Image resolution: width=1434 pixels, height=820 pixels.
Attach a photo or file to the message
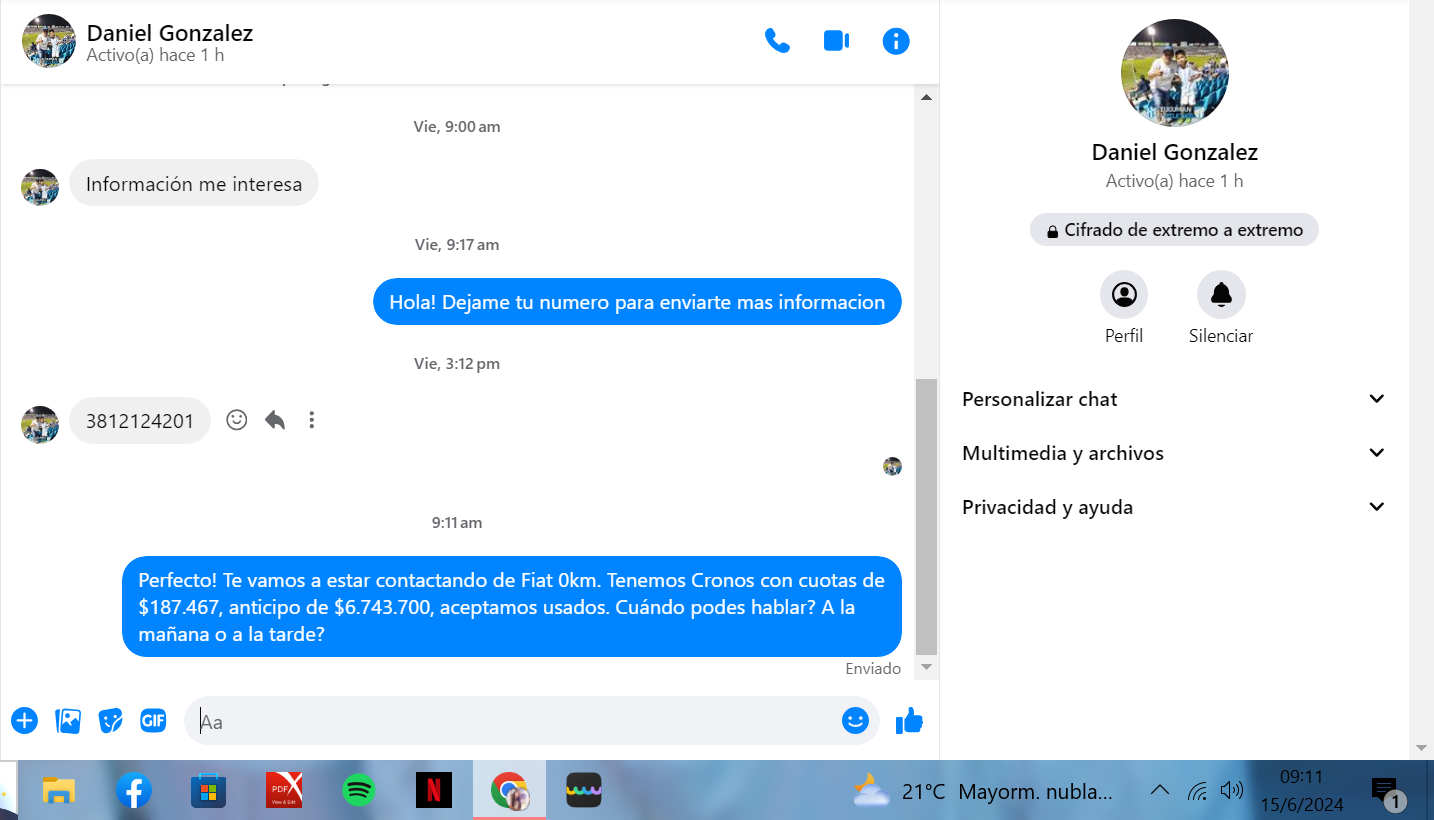68,720
